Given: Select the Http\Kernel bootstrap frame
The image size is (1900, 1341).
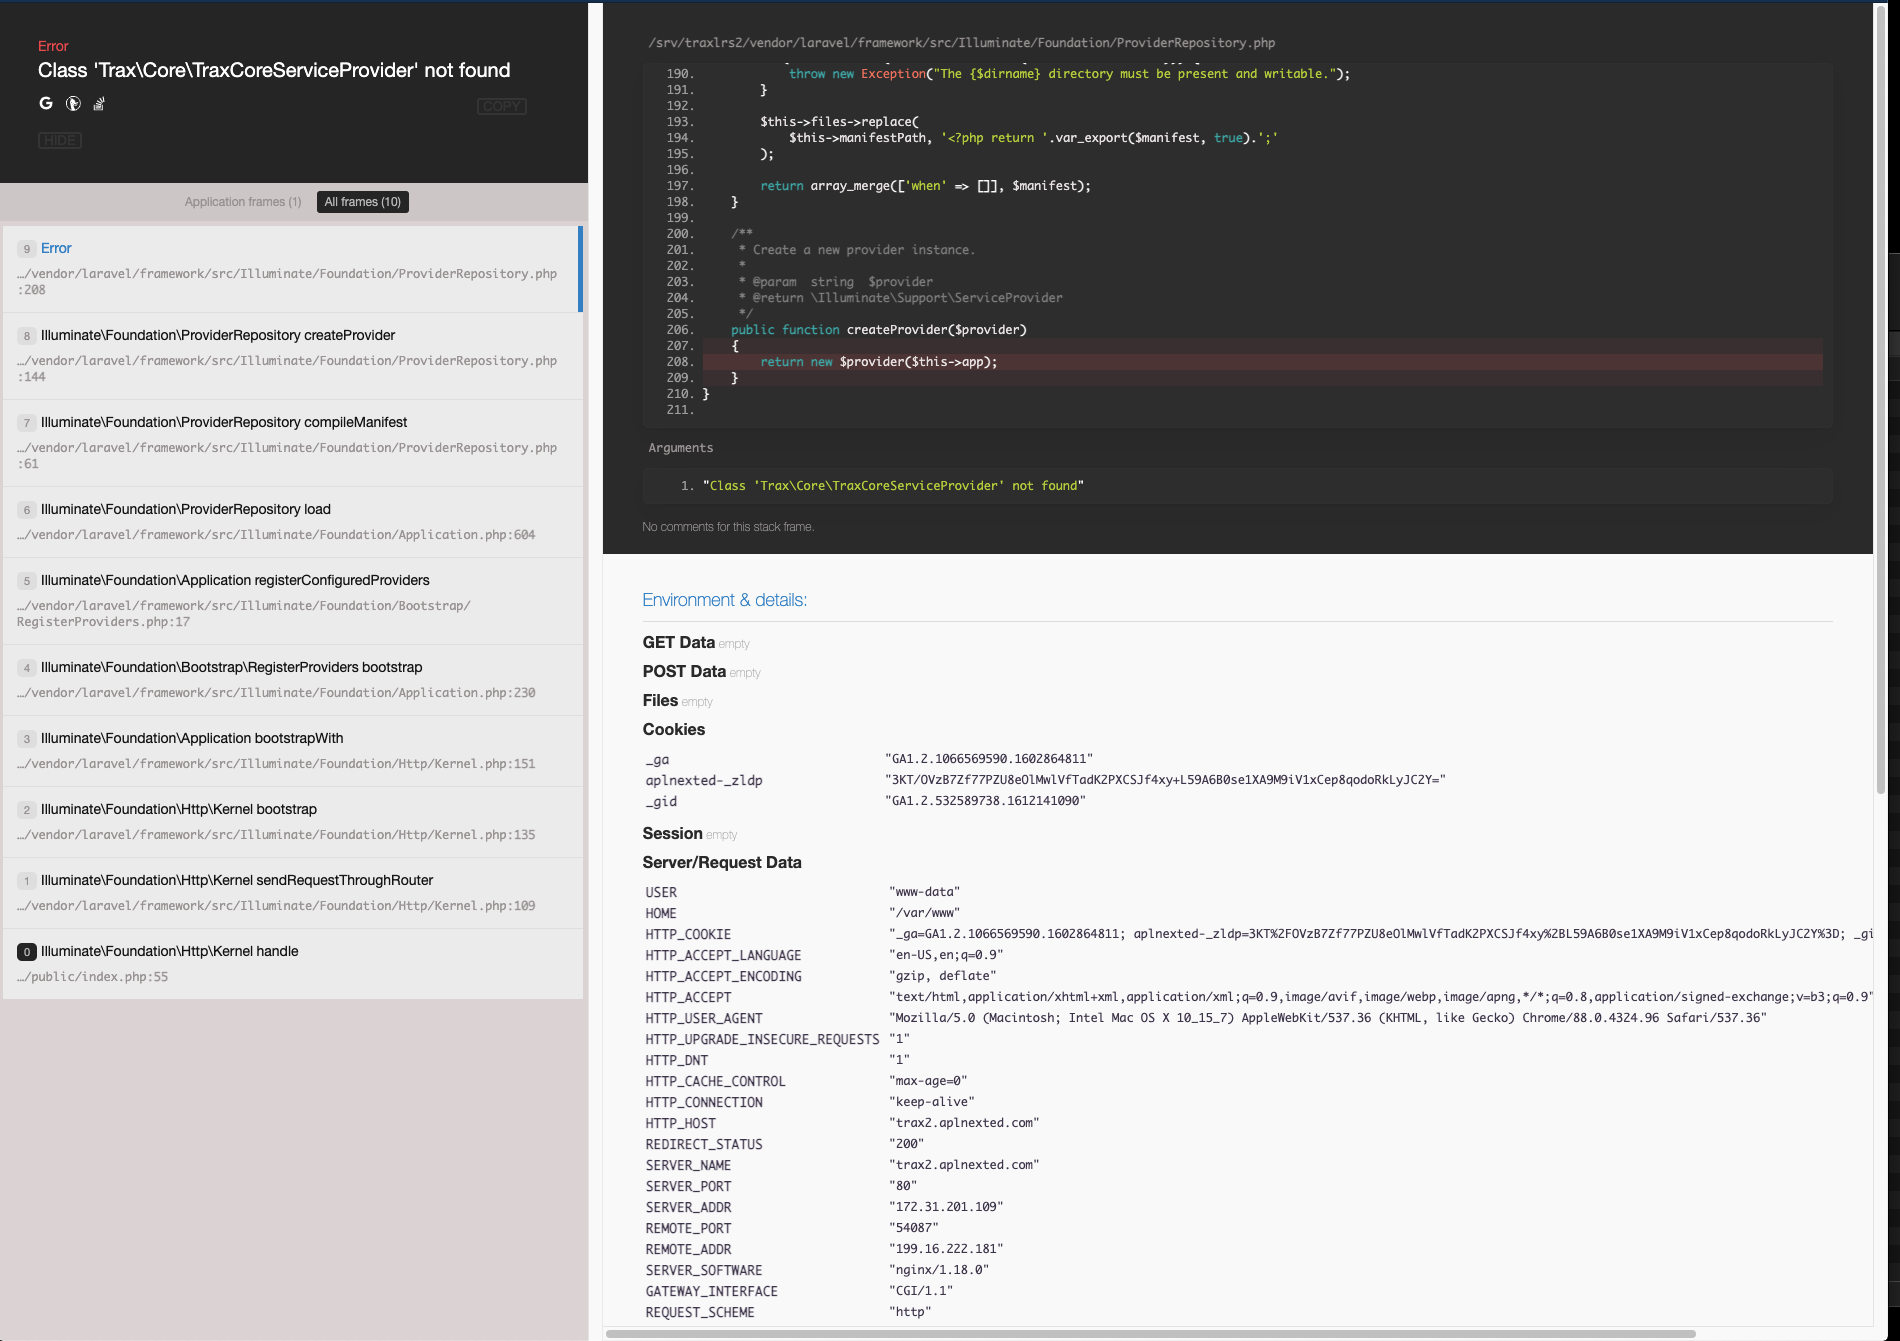Looking at the screenshot, I should (x=290, y=821).
